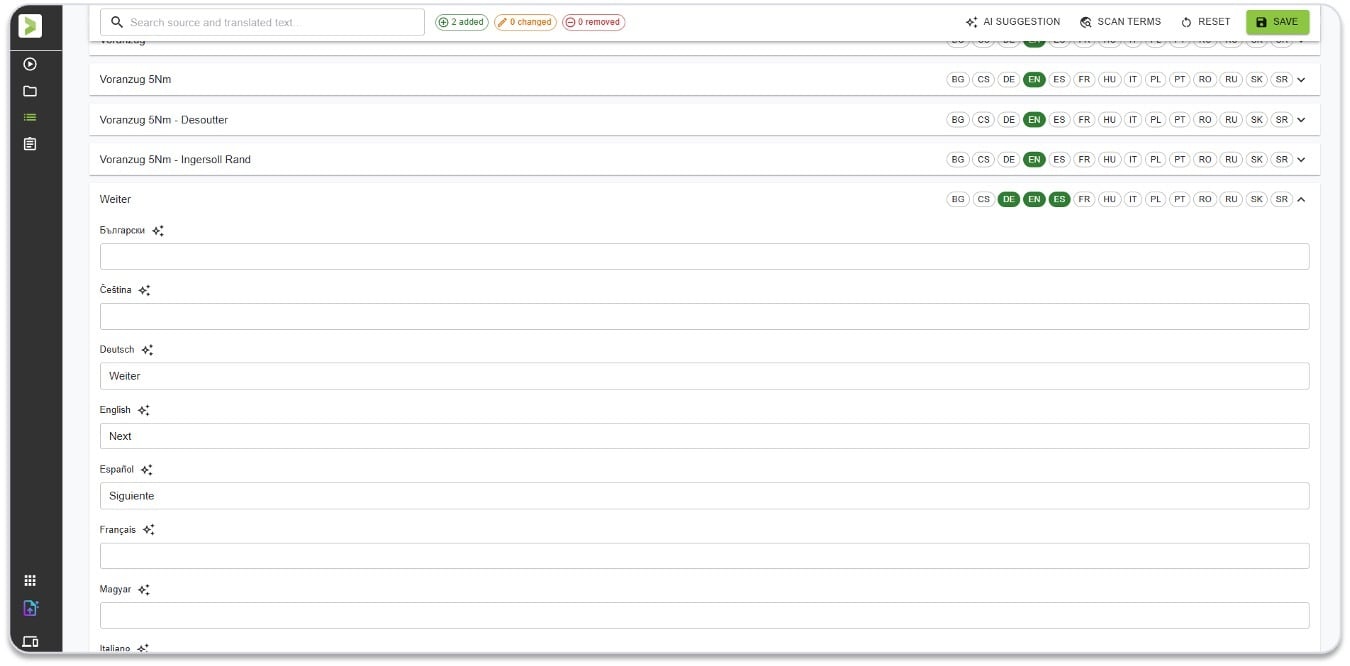Viewport: 1350px width, 666px height.
Task: Click the AI sparkle icon beside Français
Action: coord(148,530)
